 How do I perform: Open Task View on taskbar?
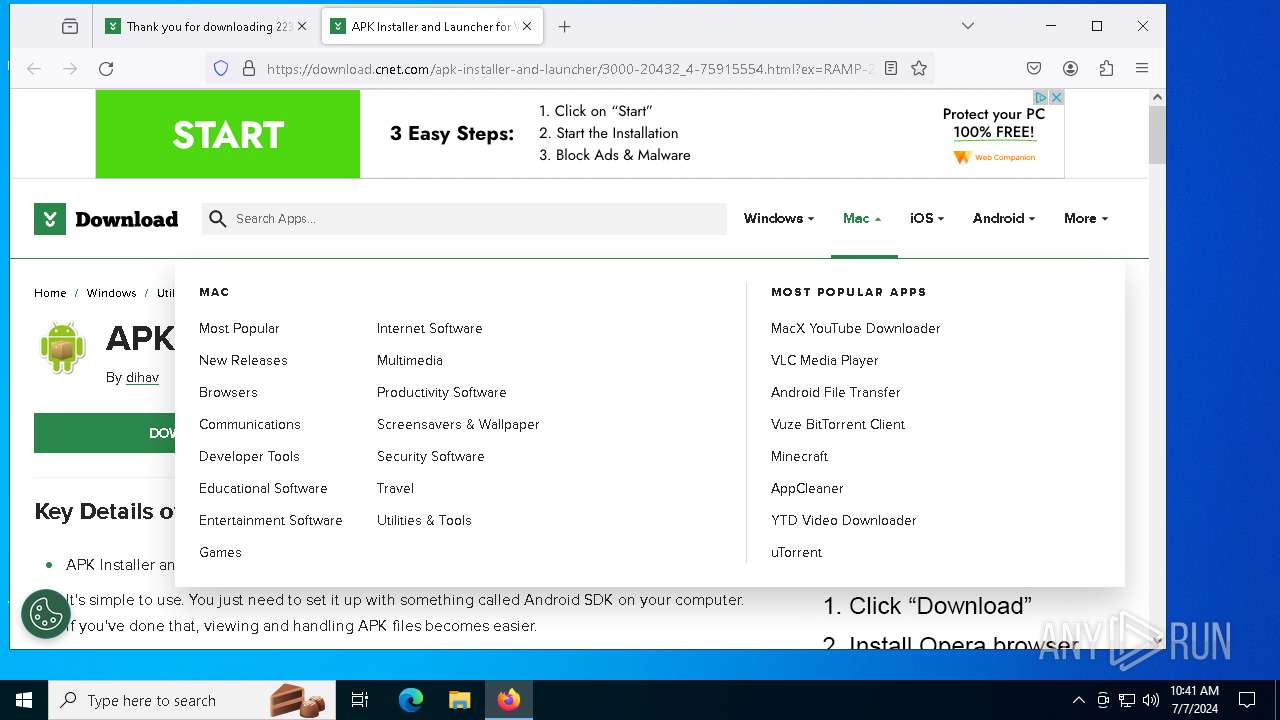[x=360, y=700]
